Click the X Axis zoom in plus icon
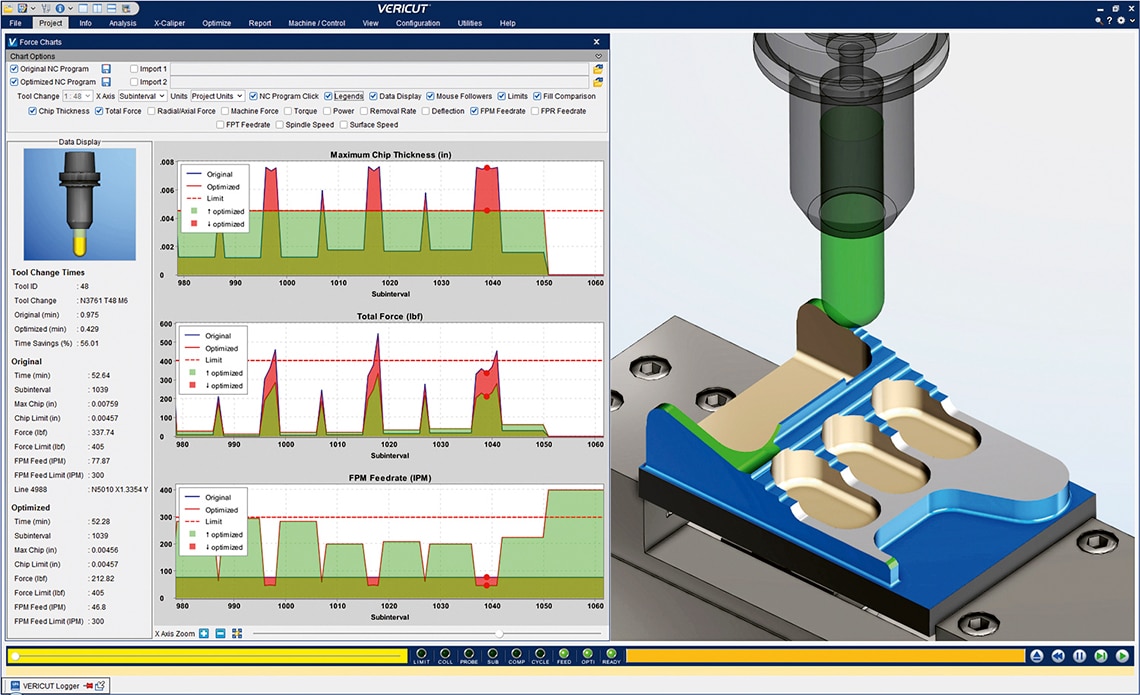 point(204,633)
